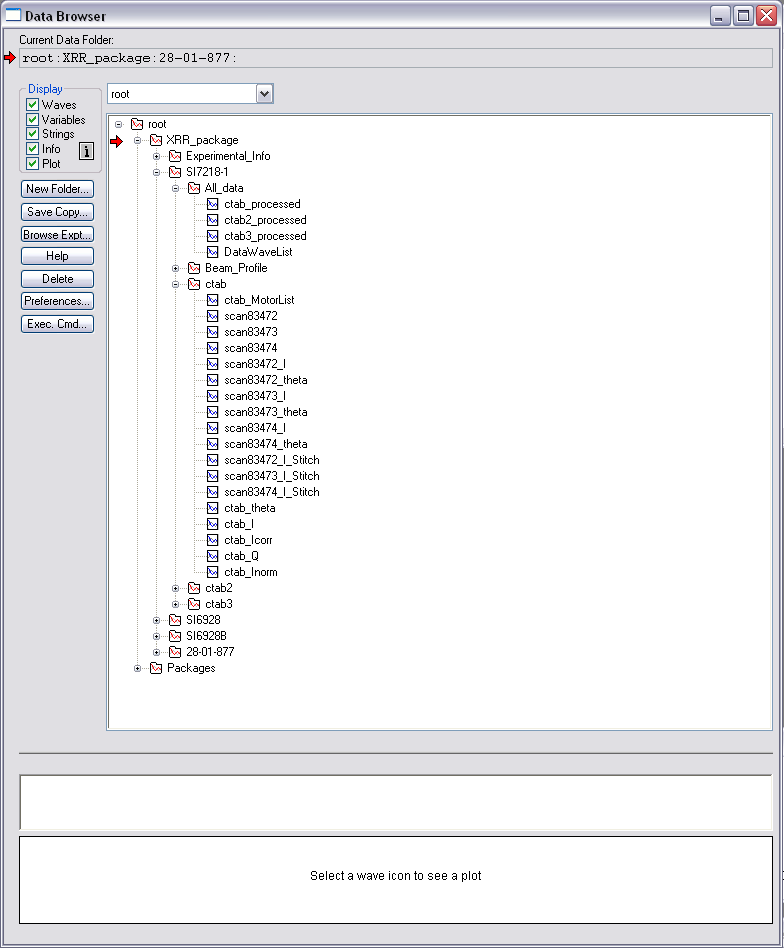784x948 pixels.
Task: Collapse the XRR_package node
Action: [x=138, y=140]
